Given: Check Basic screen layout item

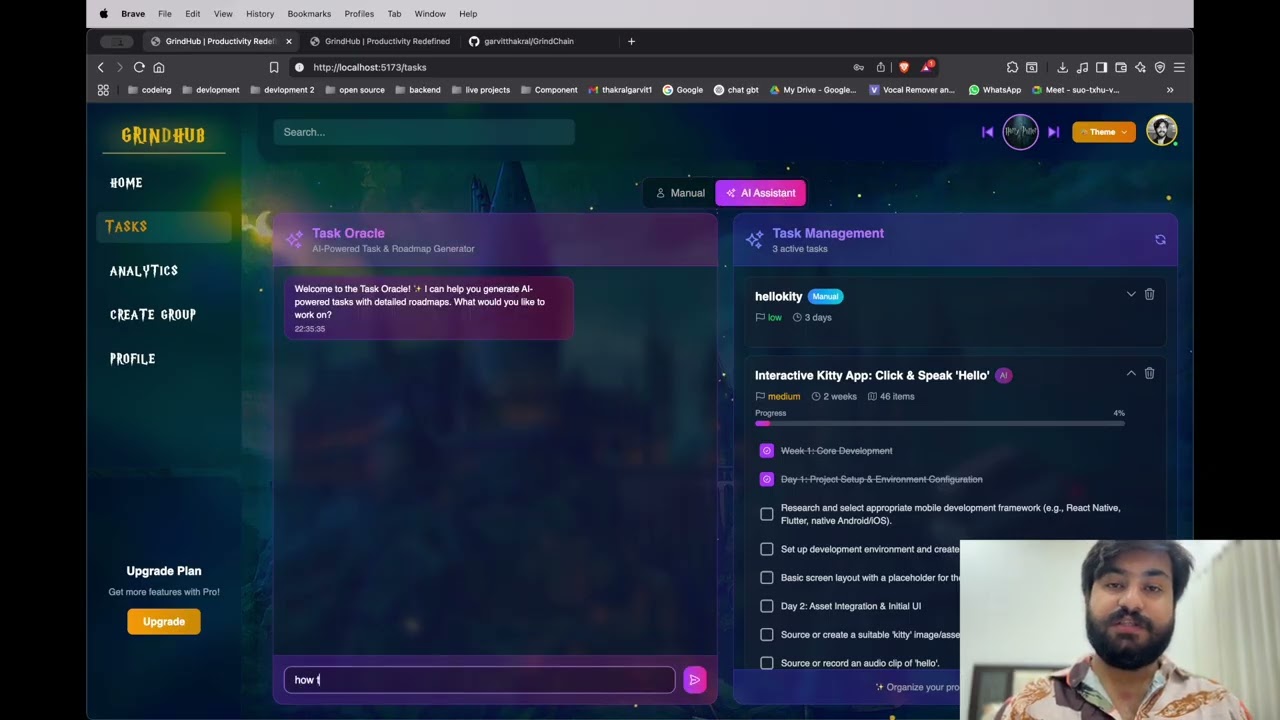Looking at the screenshot, I should click(x=767, y=577).
